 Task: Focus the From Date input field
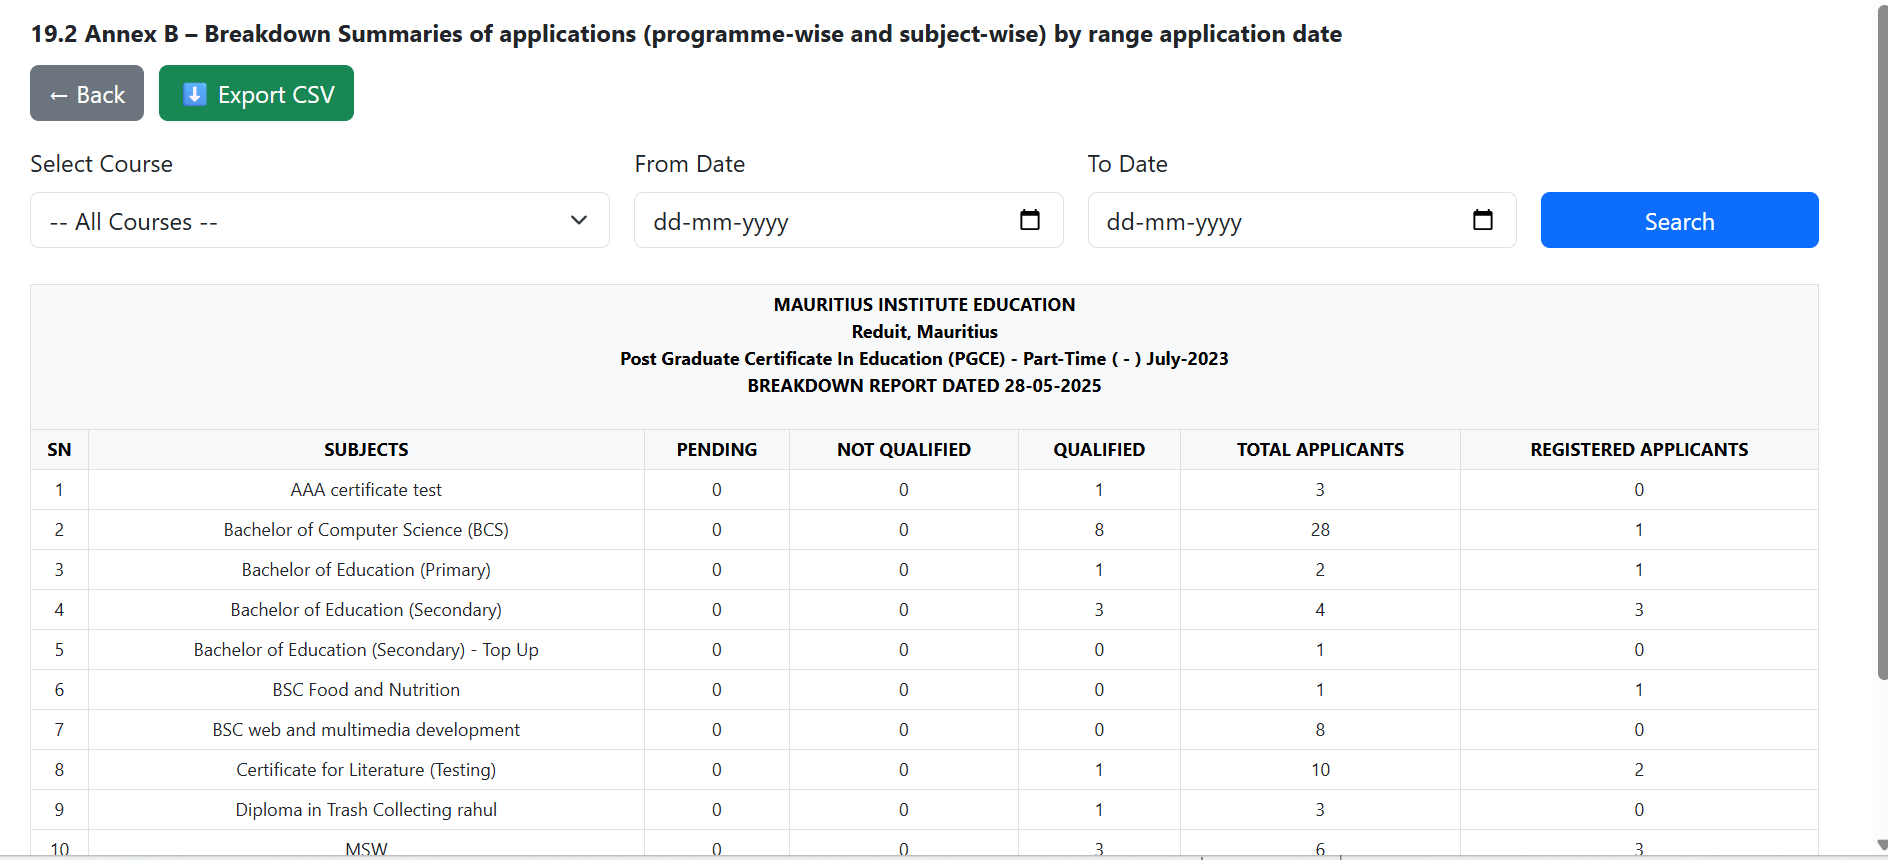point(820,221)
